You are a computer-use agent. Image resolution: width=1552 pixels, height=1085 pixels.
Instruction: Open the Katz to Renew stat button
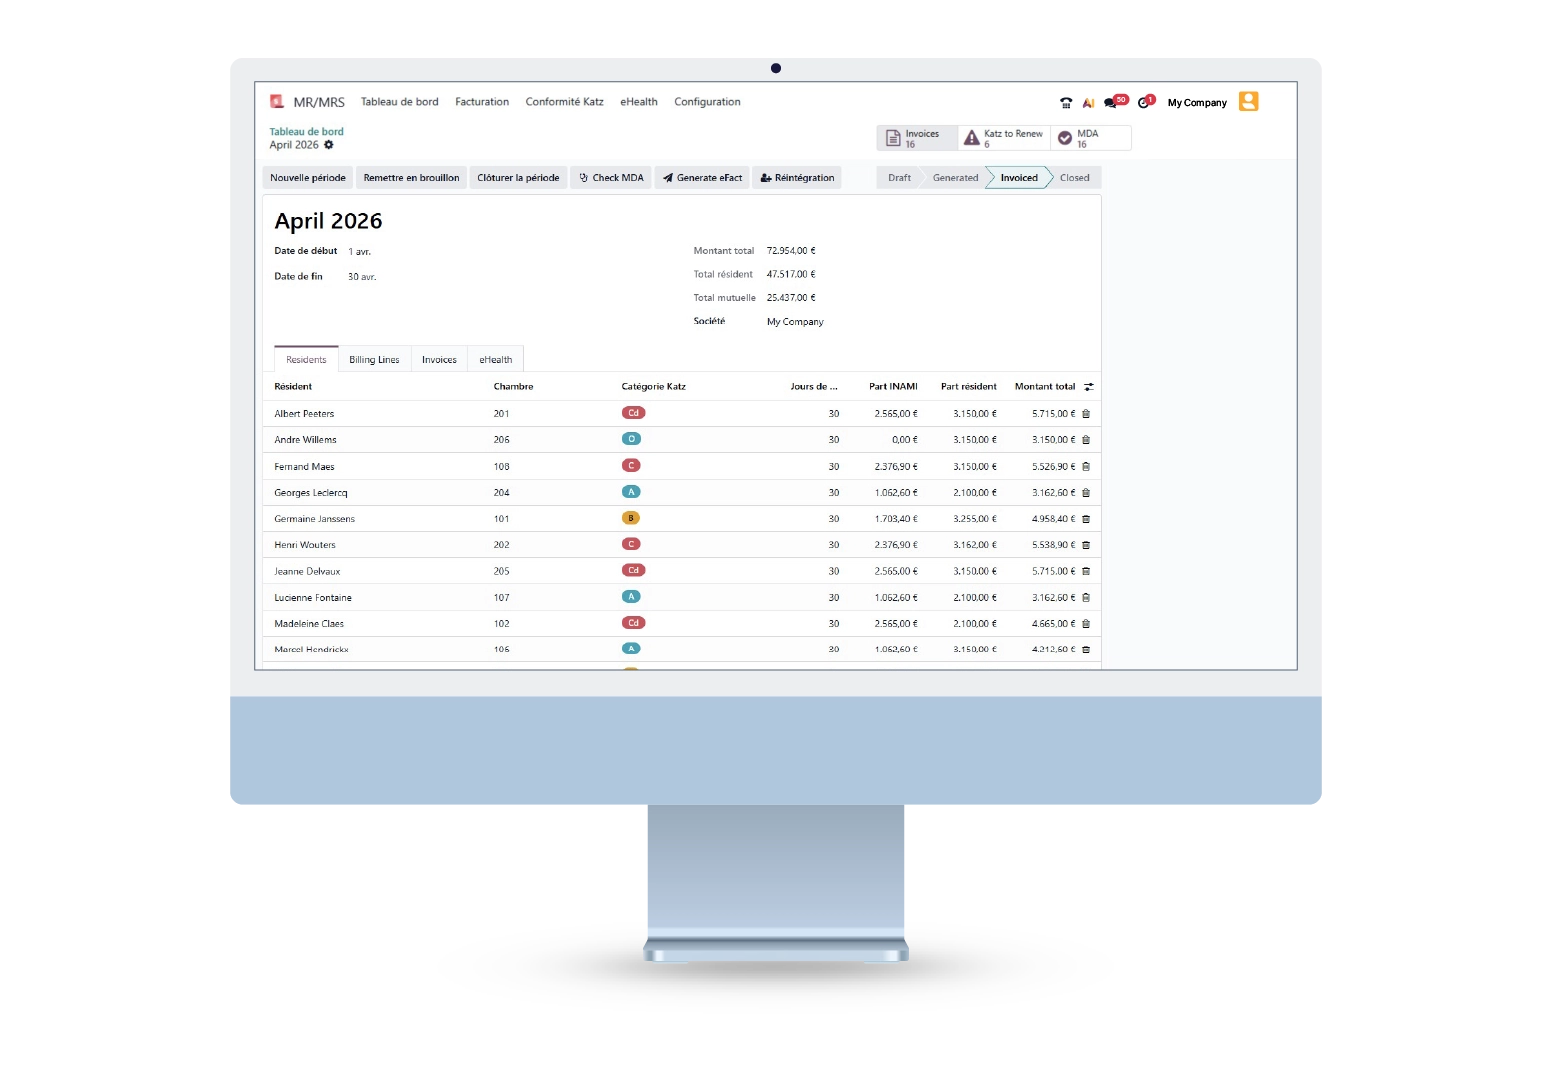click(x=1004, y=138)
